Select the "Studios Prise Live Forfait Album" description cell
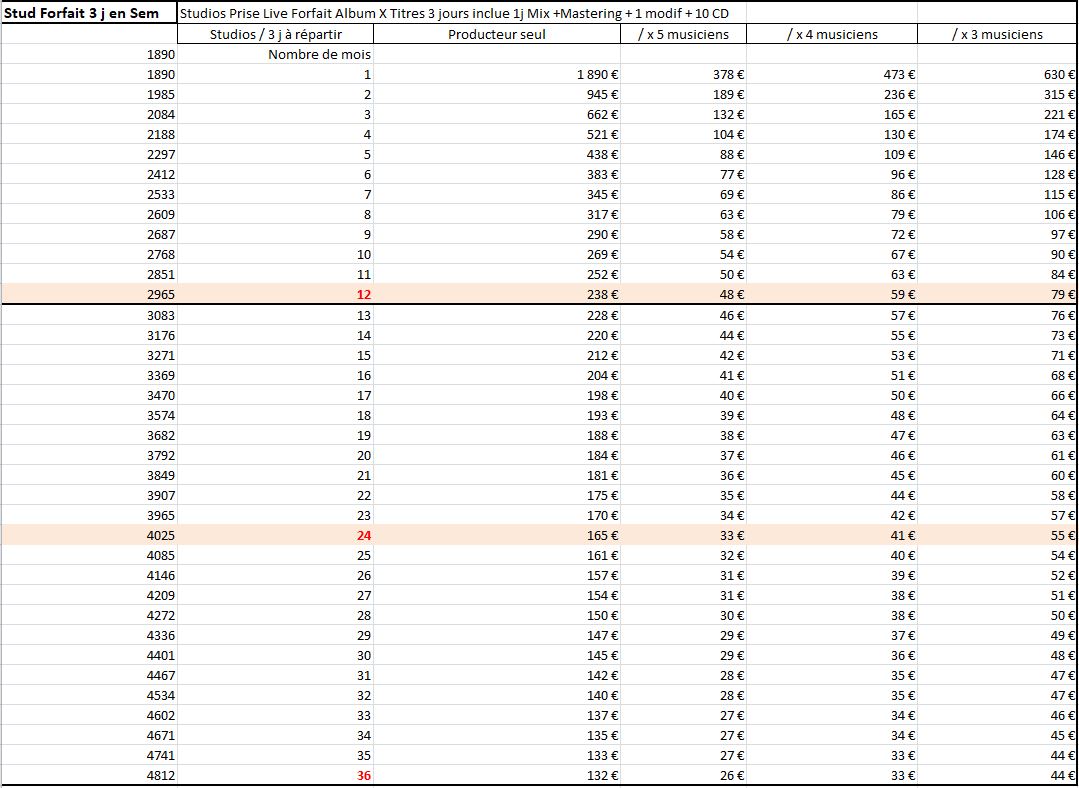 [x=460, y=14]
